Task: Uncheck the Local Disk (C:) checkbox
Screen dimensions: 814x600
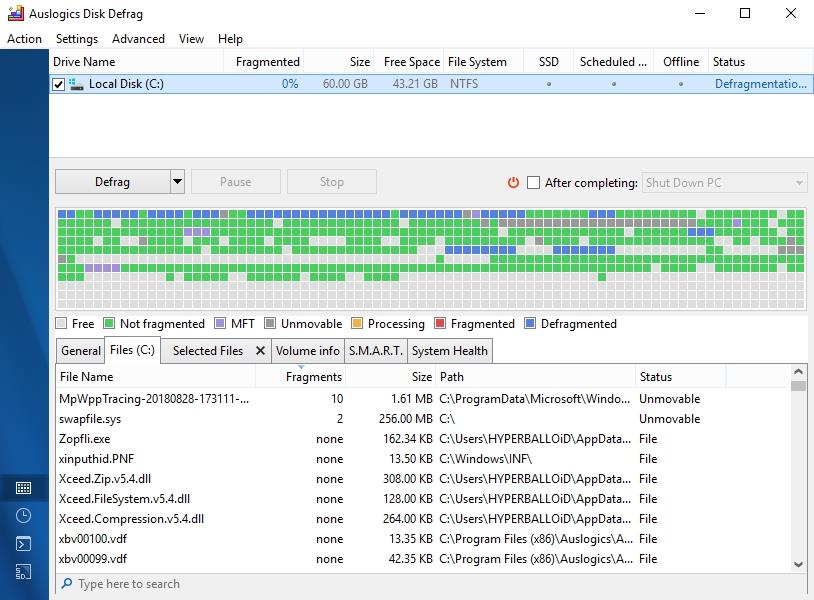Action: click(59, 84)
